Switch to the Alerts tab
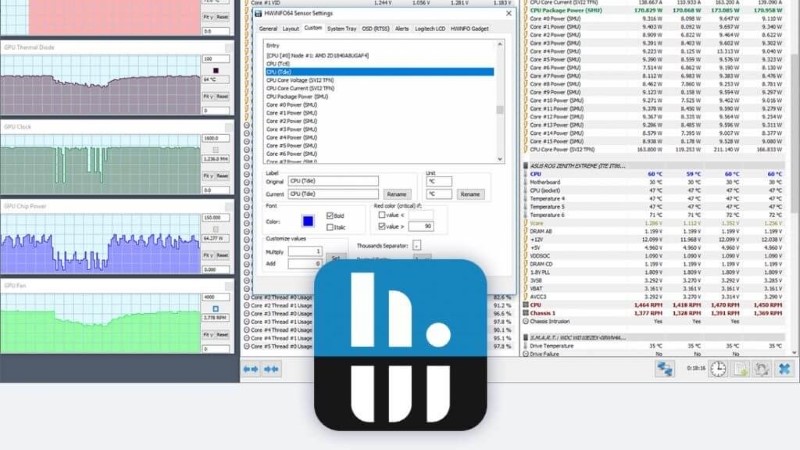Viewport: 800px width, 450px height. pyautogui.click(x=402, y=29)
